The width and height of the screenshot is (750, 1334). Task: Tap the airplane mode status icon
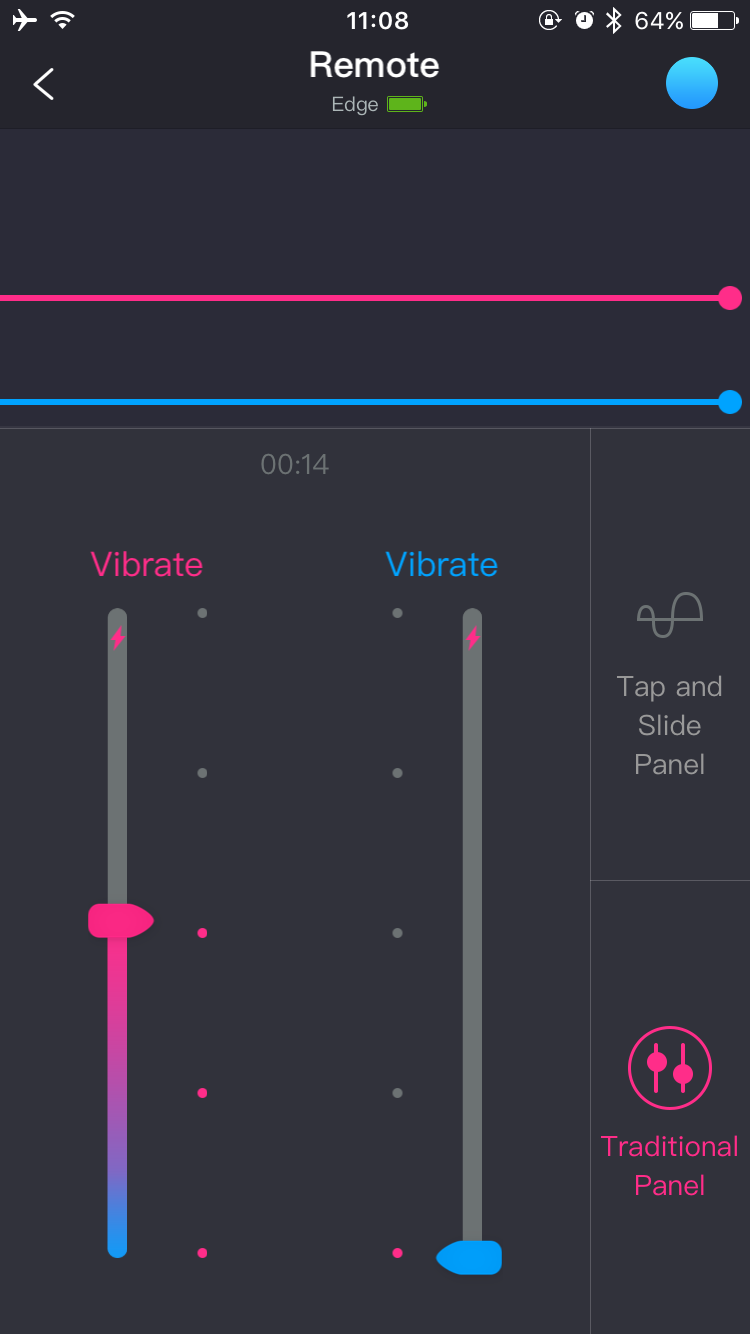[x=25, y=20]
